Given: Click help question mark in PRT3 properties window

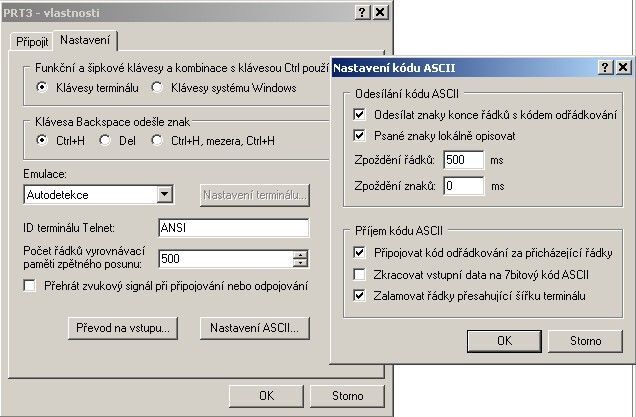Looking at the screenshot, I should coord(361,12).
